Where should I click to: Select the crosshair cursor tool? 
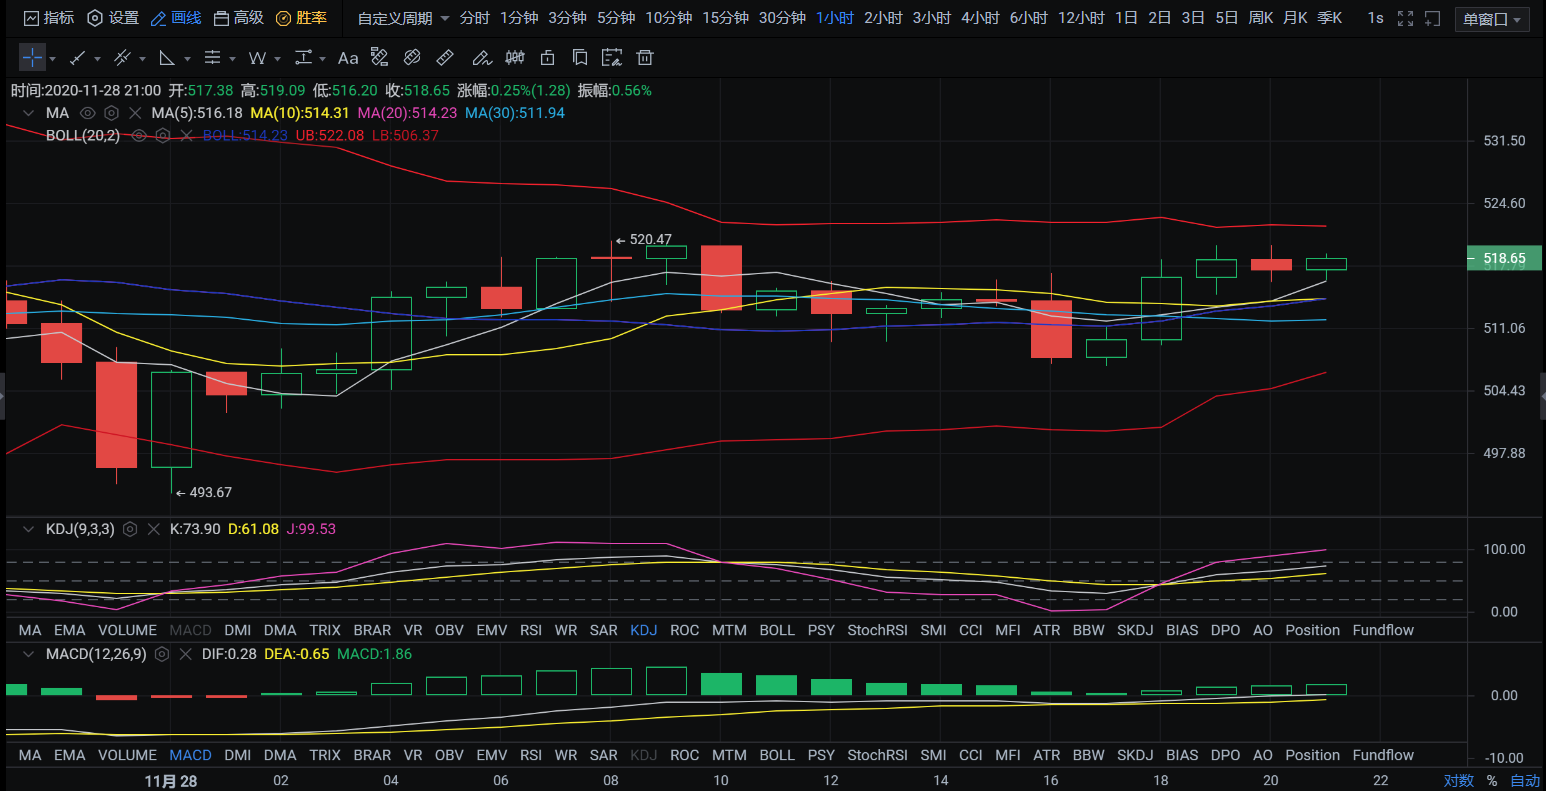pyautogui.click(x=32, y=58)
